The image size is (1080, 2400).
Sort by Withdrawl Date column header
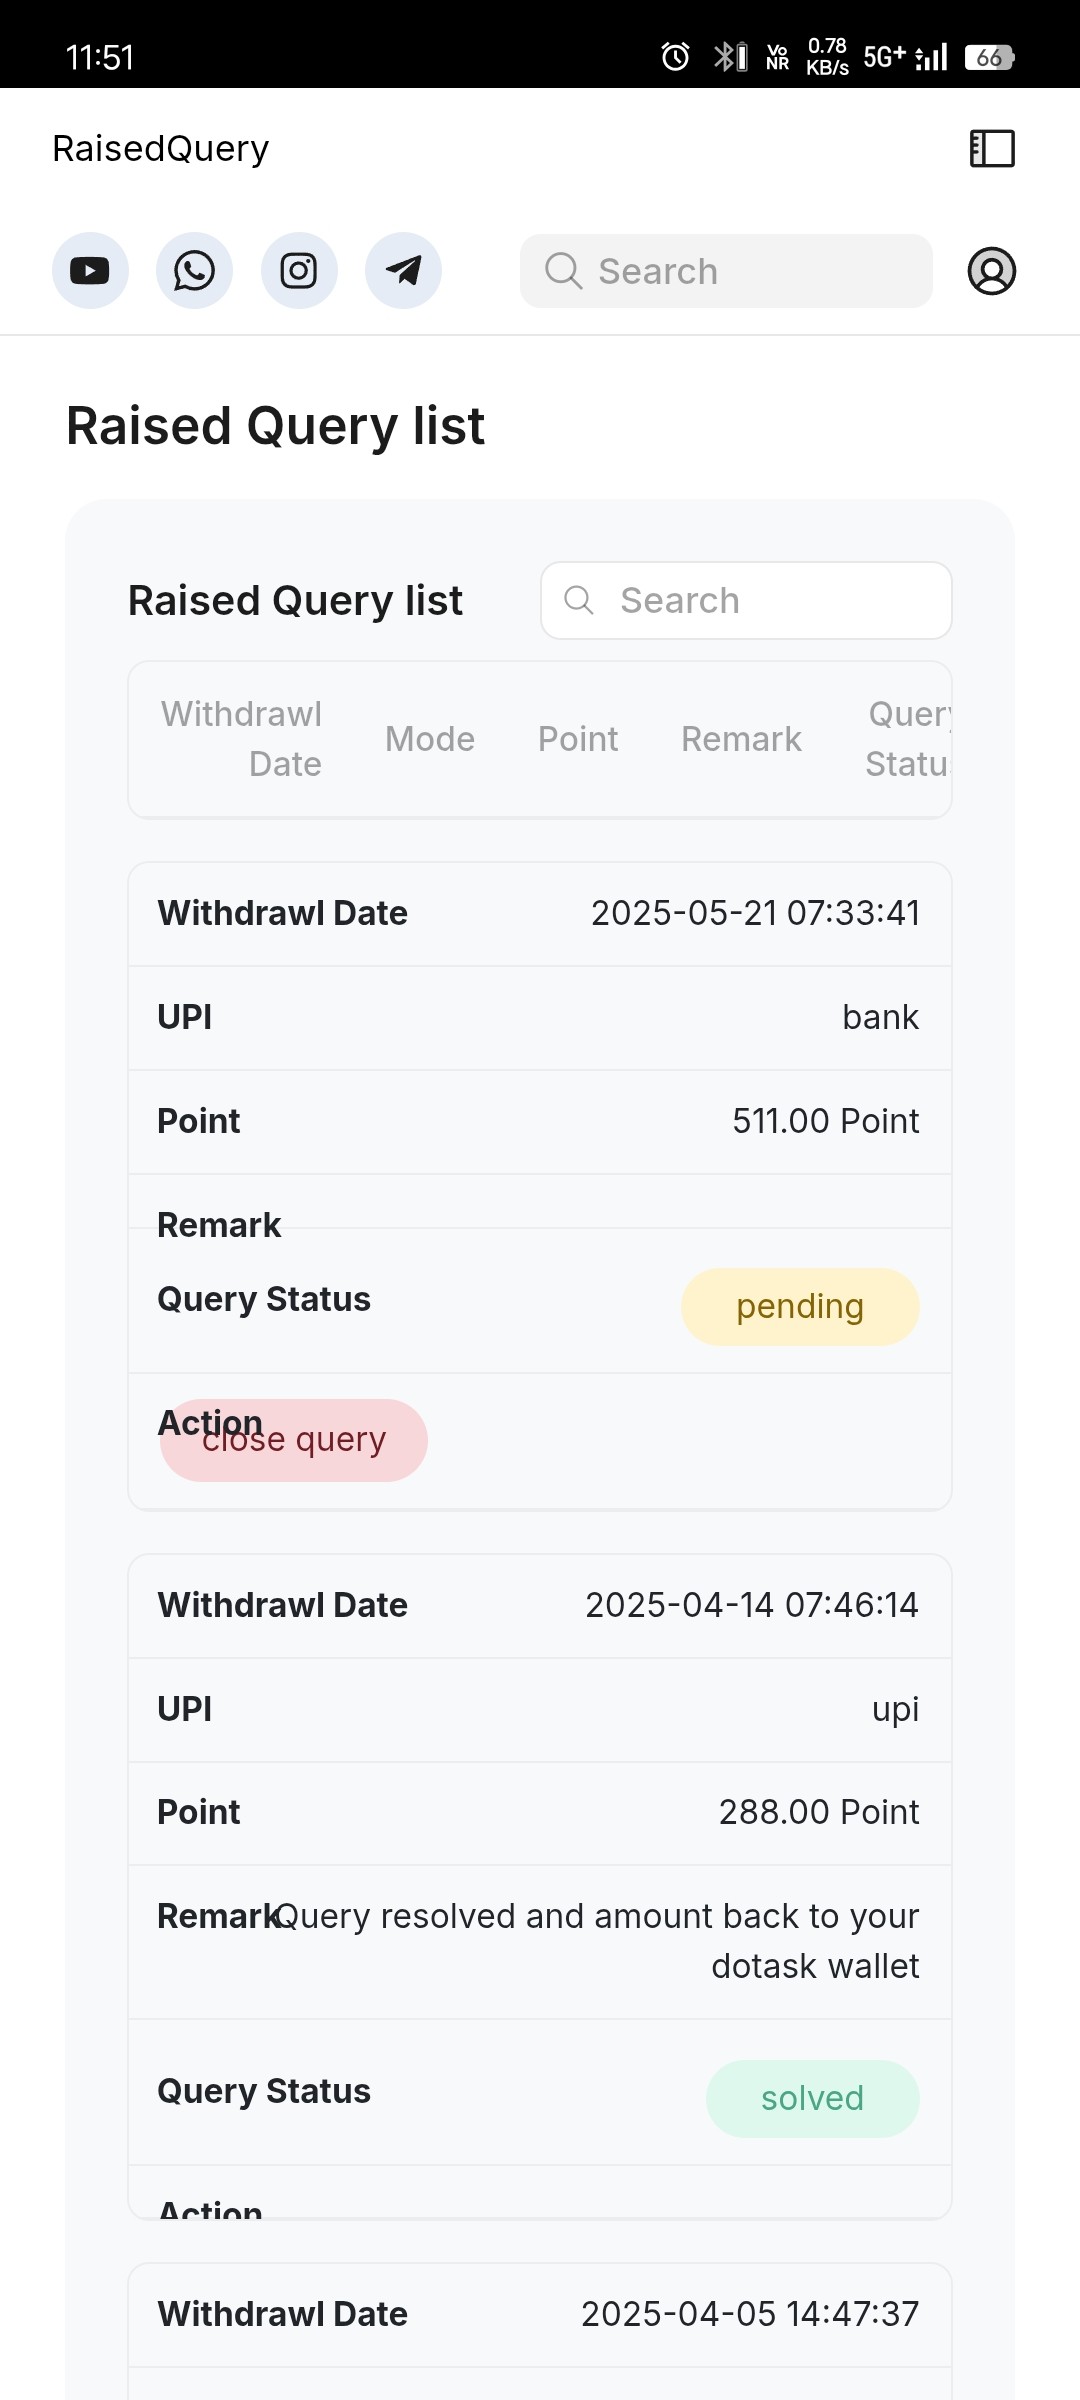[x=241, y=739]
